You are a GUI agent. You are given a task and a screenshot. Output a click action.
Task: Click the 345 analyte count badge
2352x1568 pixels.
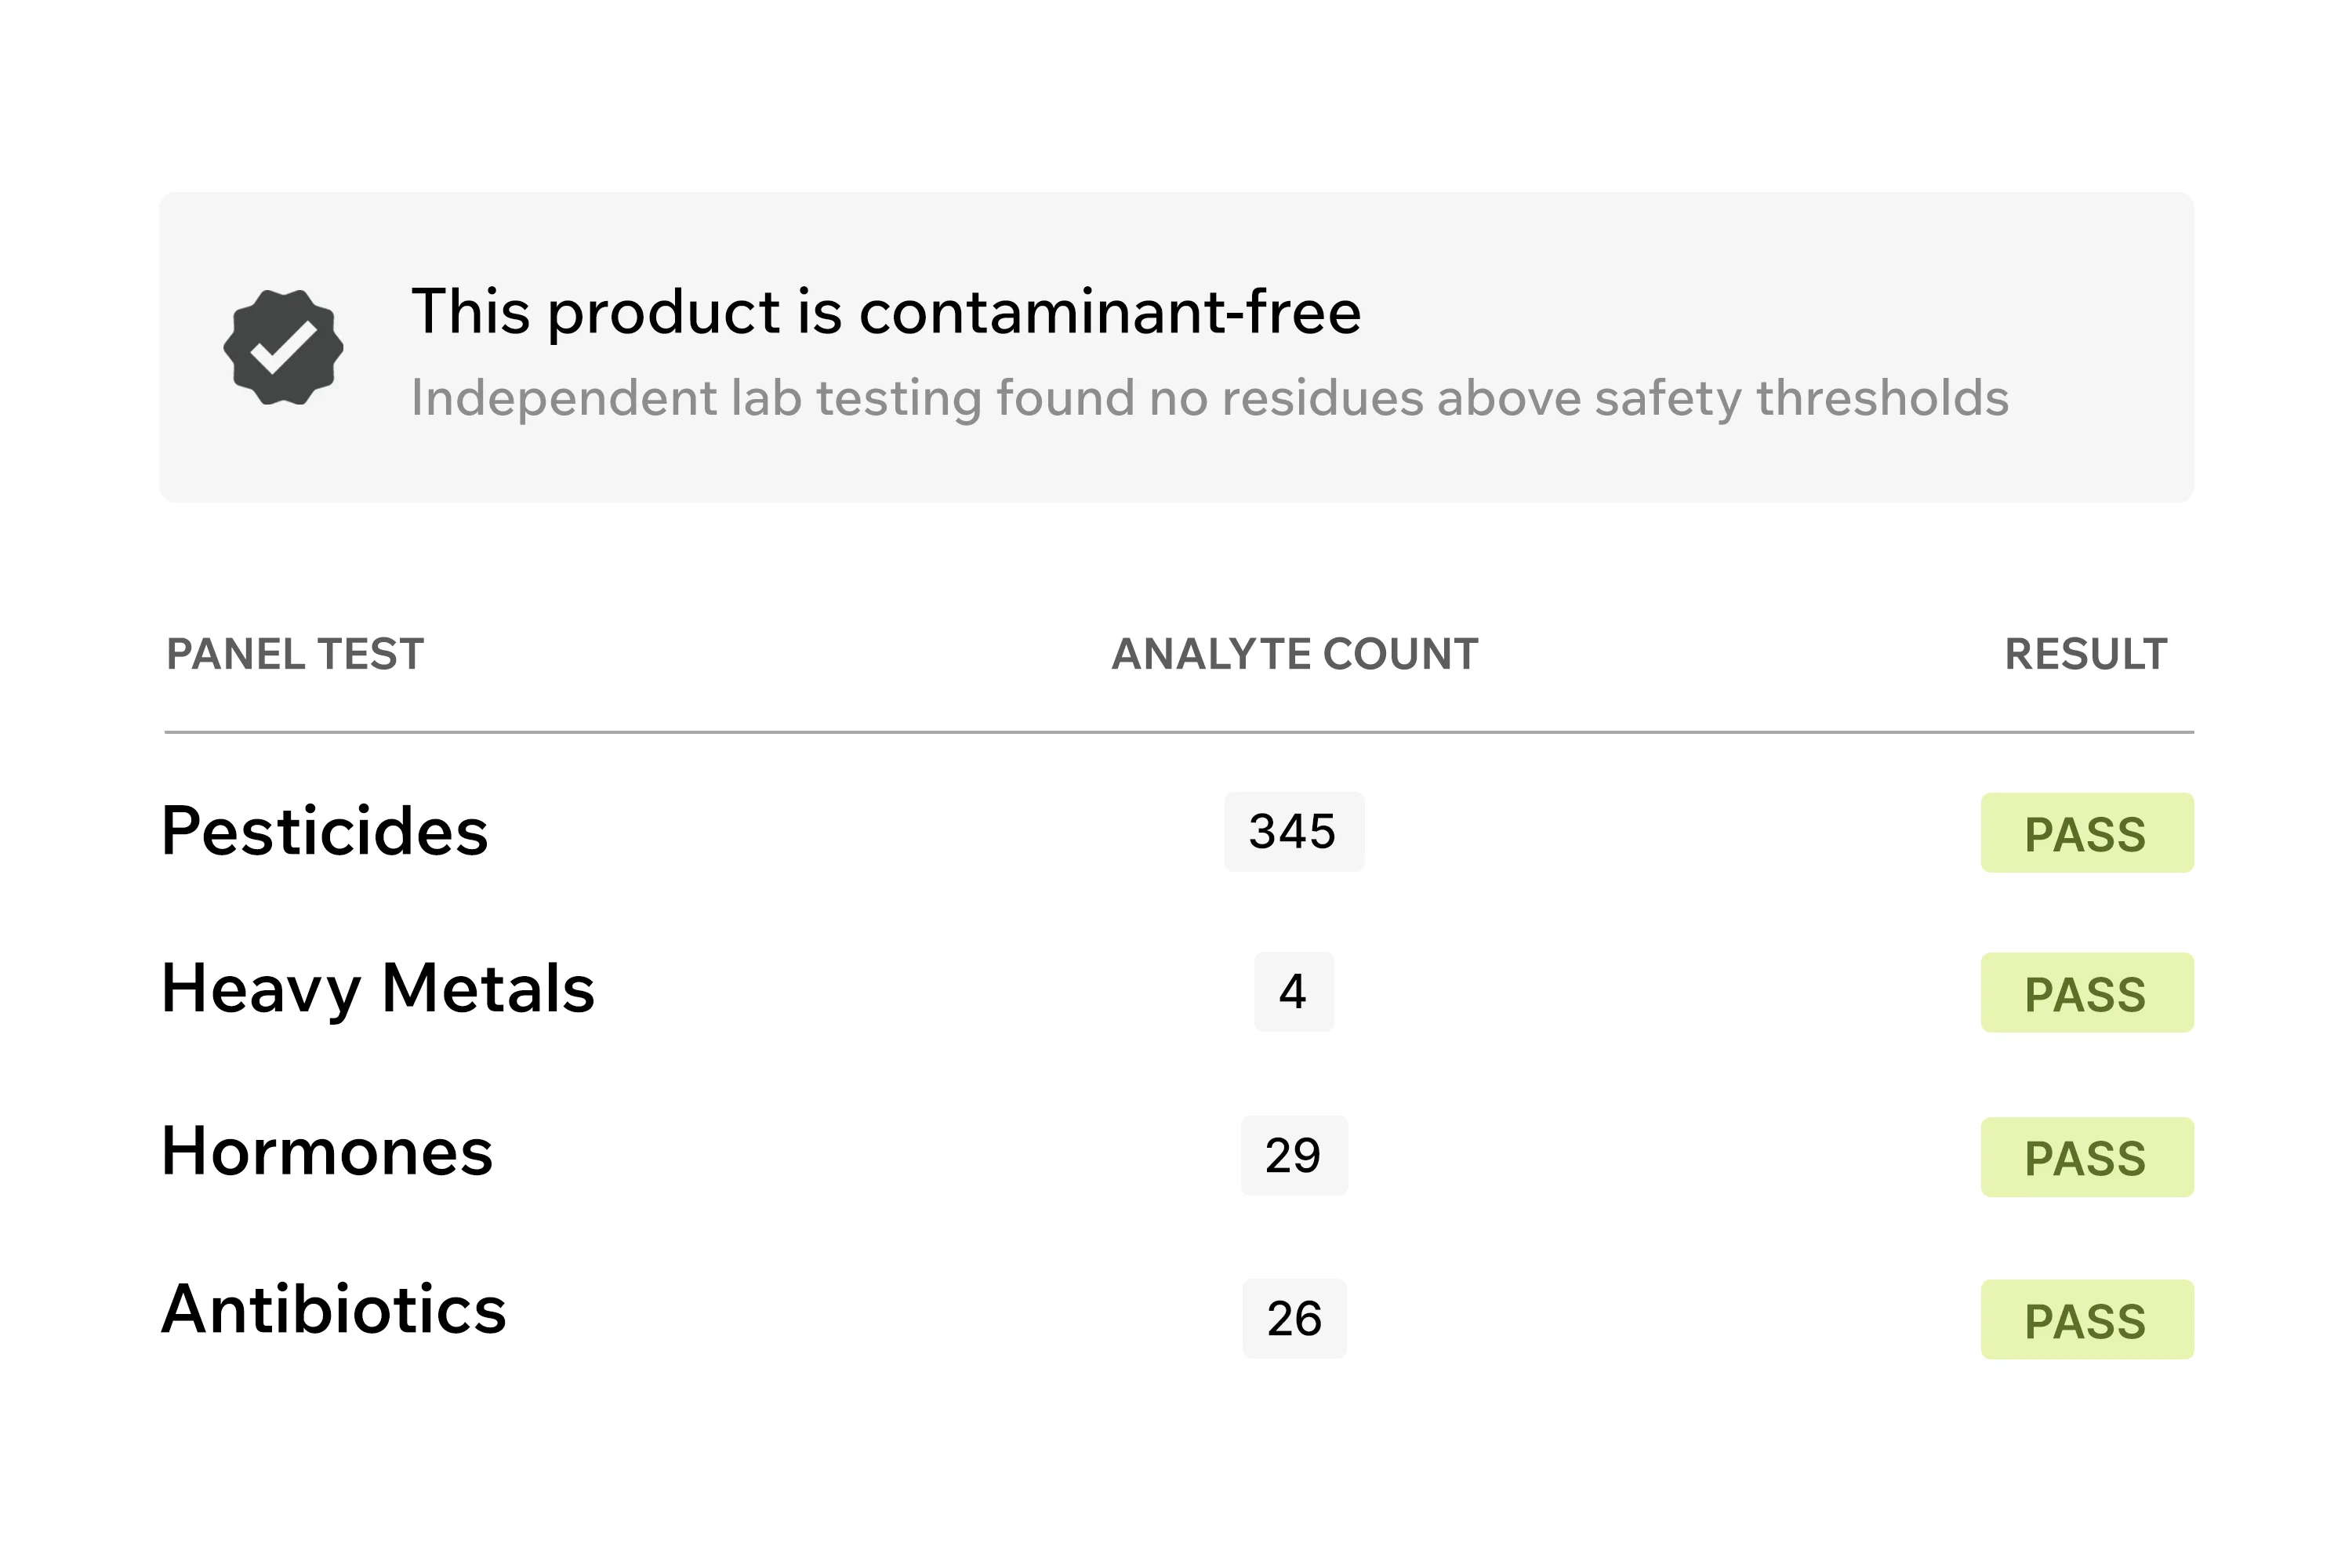click(1294, 832)
